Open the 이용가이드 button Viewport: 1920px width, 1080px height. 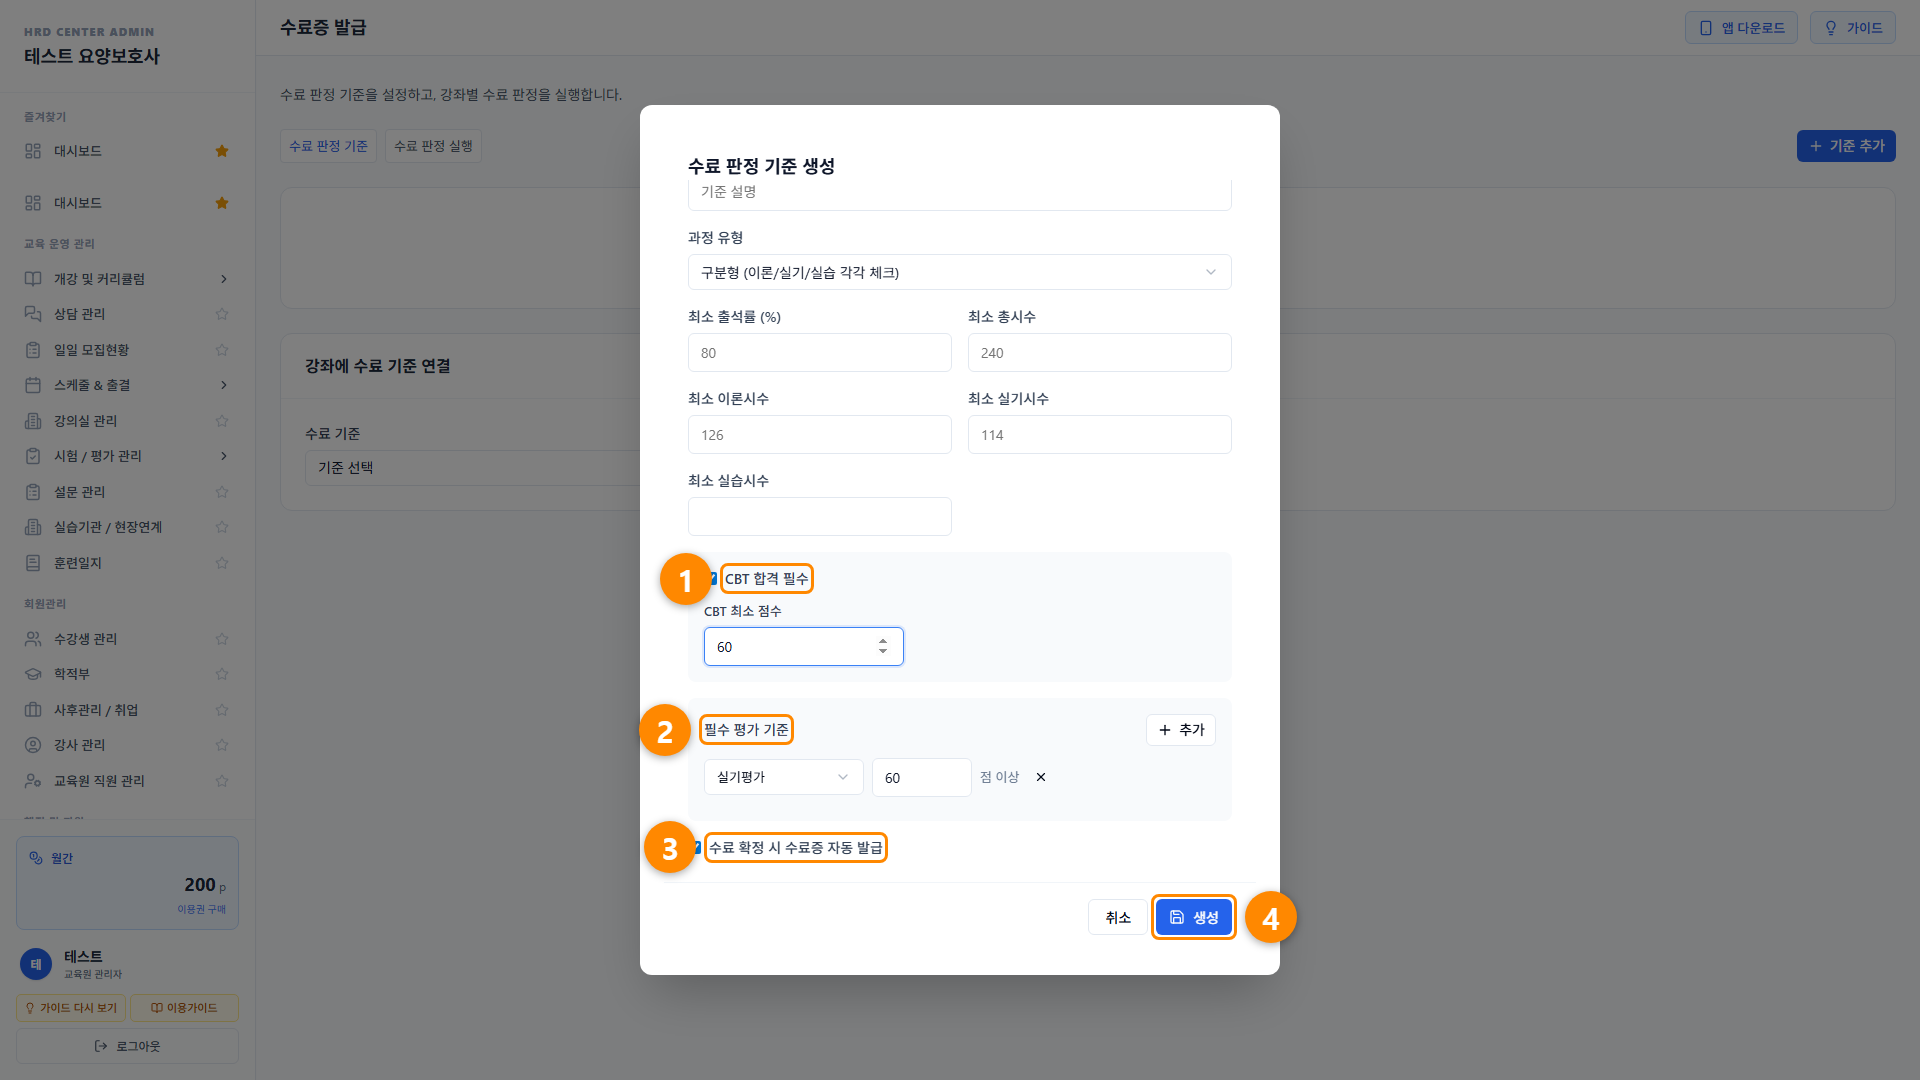(184, 1008)
